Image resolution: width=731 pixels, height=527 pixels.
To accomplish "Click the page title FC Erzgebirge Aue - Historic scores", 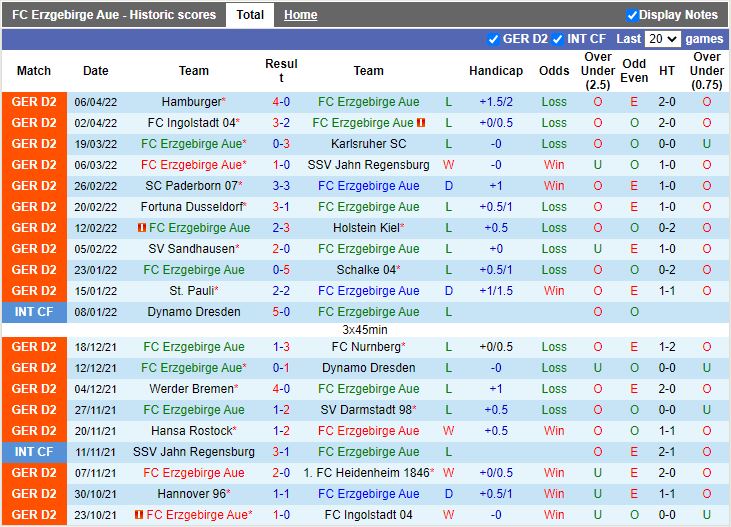I will 114,15.
